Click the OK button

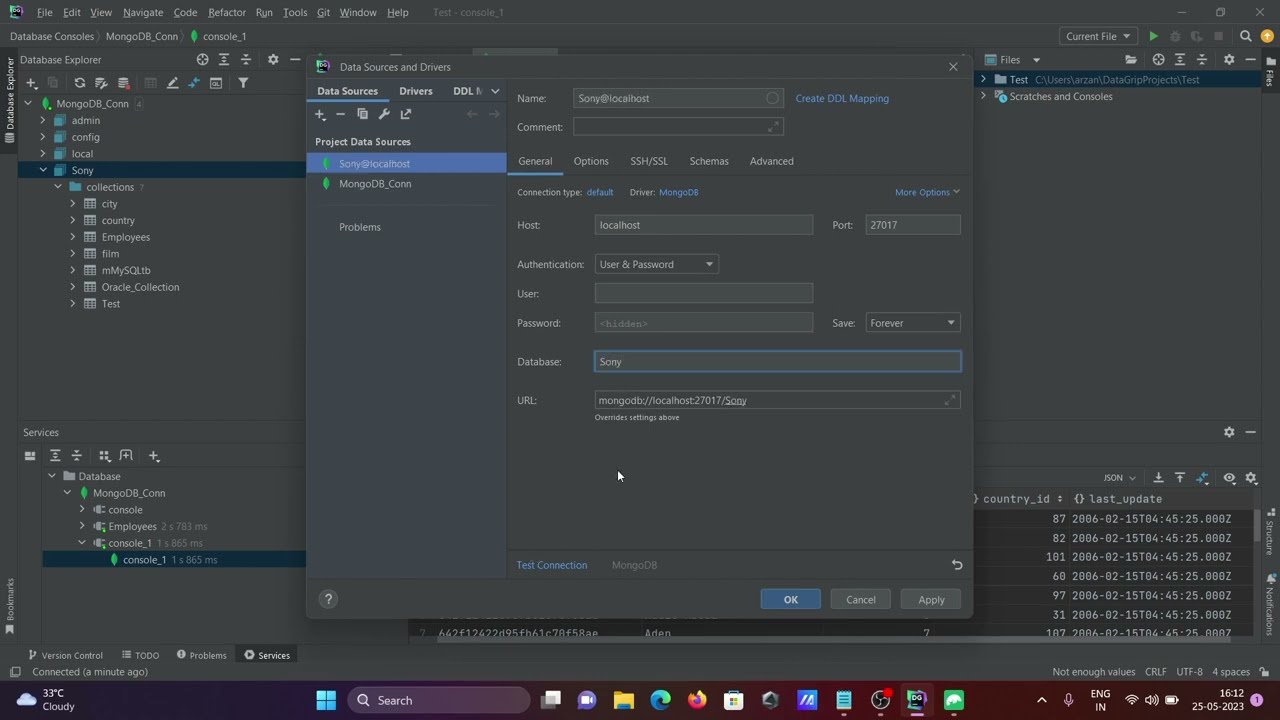pos(790,599)
